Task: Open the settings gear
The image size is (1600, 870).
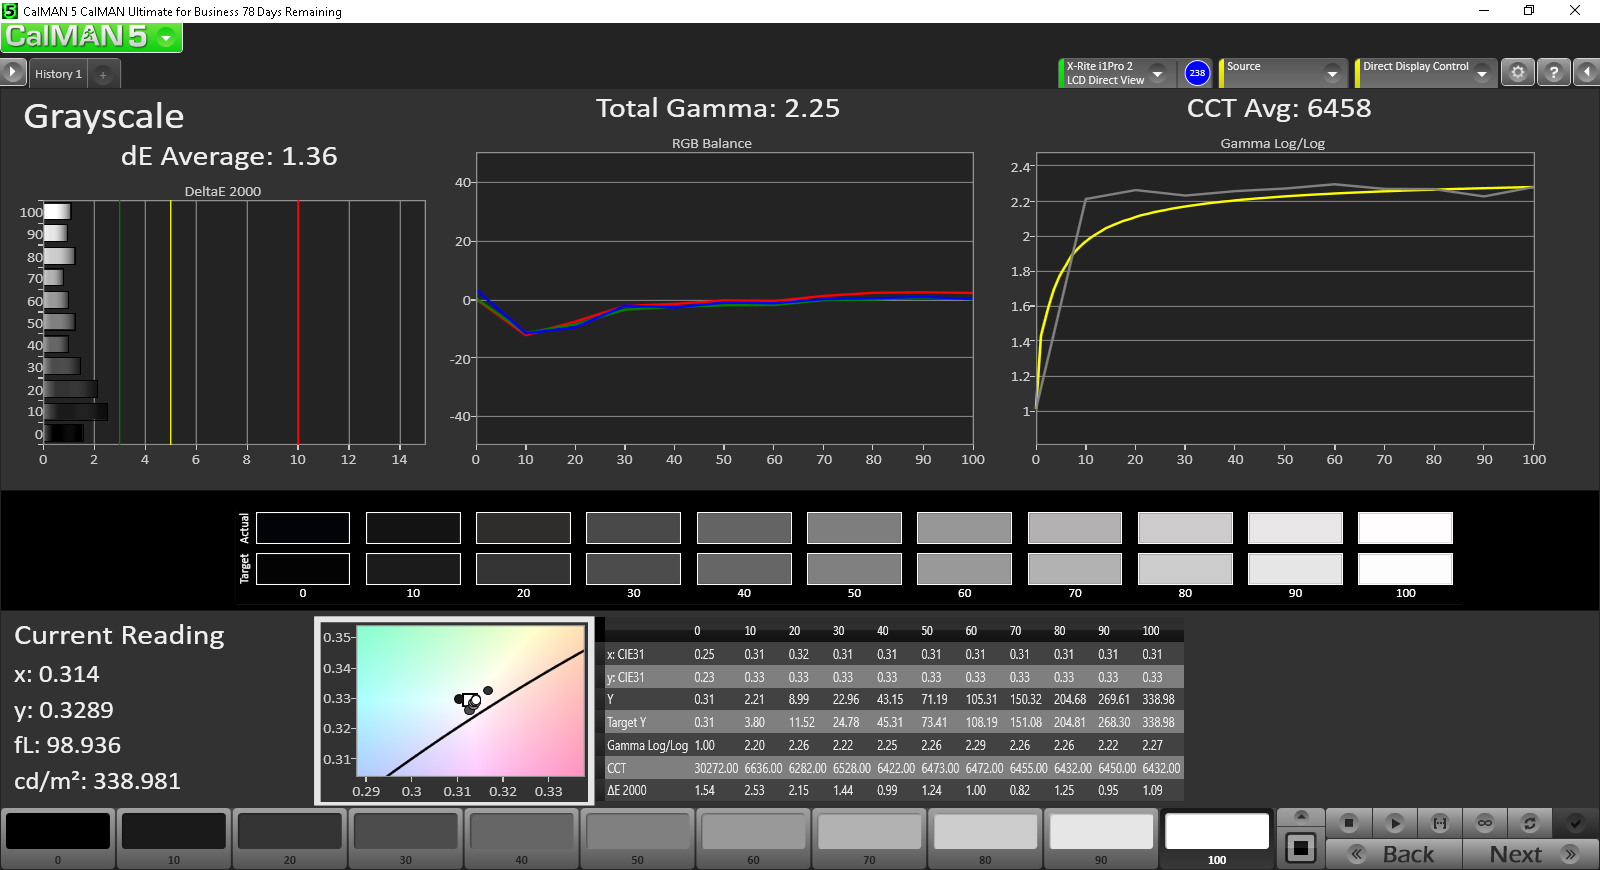Action: click(x=1518, y=73)
